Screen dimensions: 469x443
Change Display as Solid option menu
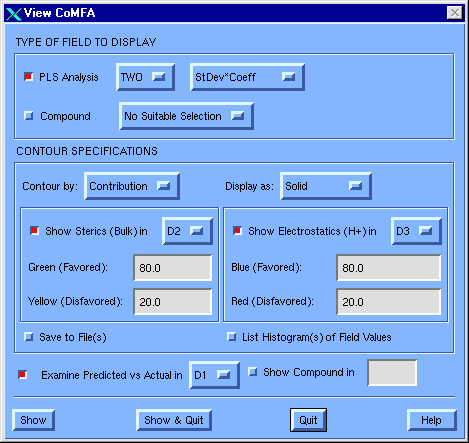[x=326, y=186]
